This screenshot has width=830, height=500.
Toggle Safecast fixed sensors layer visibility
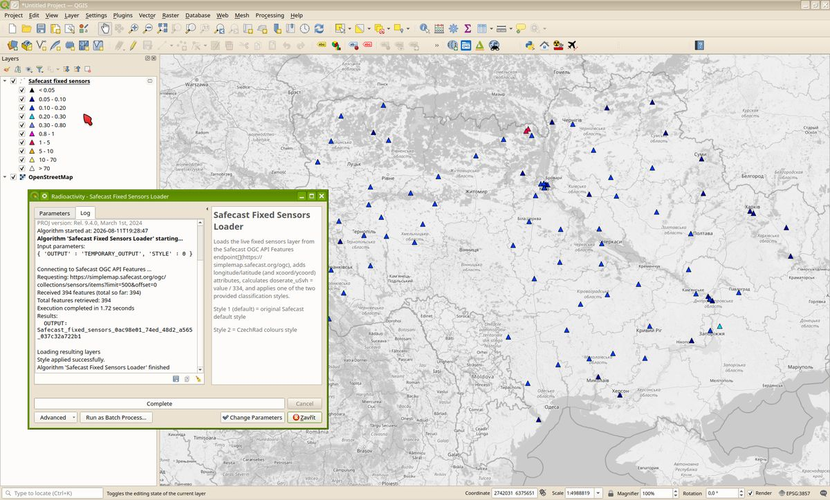click(x=14, y=81)
